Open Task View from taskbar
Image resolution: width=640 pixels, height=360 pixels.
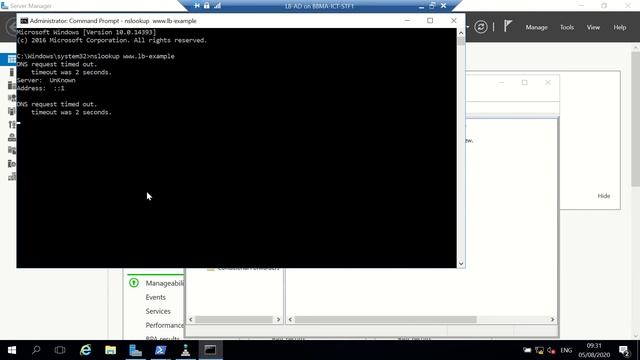pos(60,350)
